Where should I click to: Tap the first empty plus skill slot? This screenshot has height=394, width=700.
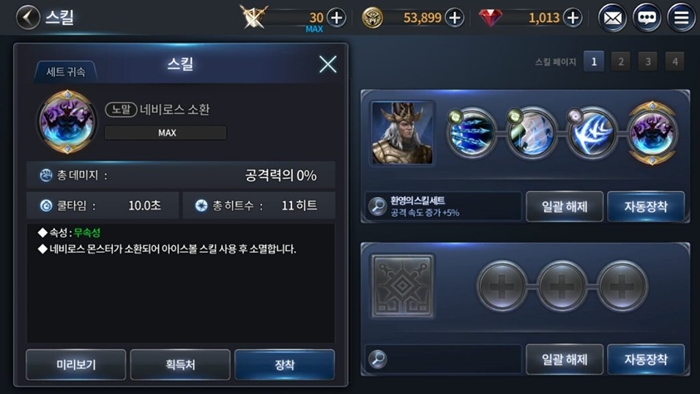click(x=502, y=286)
